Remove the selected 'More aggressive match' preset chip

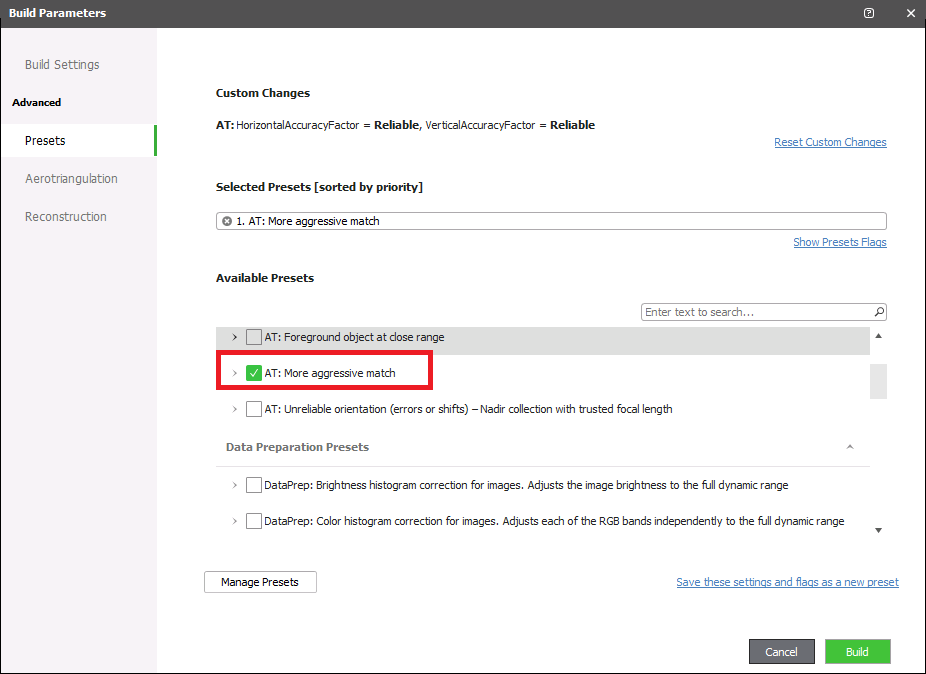pyautogui.click(x=227, y=221)
